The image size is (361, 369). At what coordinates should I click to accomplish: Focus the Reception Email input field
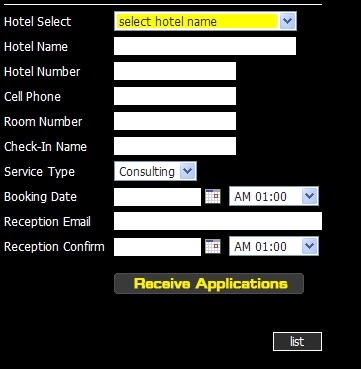tap(218, 221)
